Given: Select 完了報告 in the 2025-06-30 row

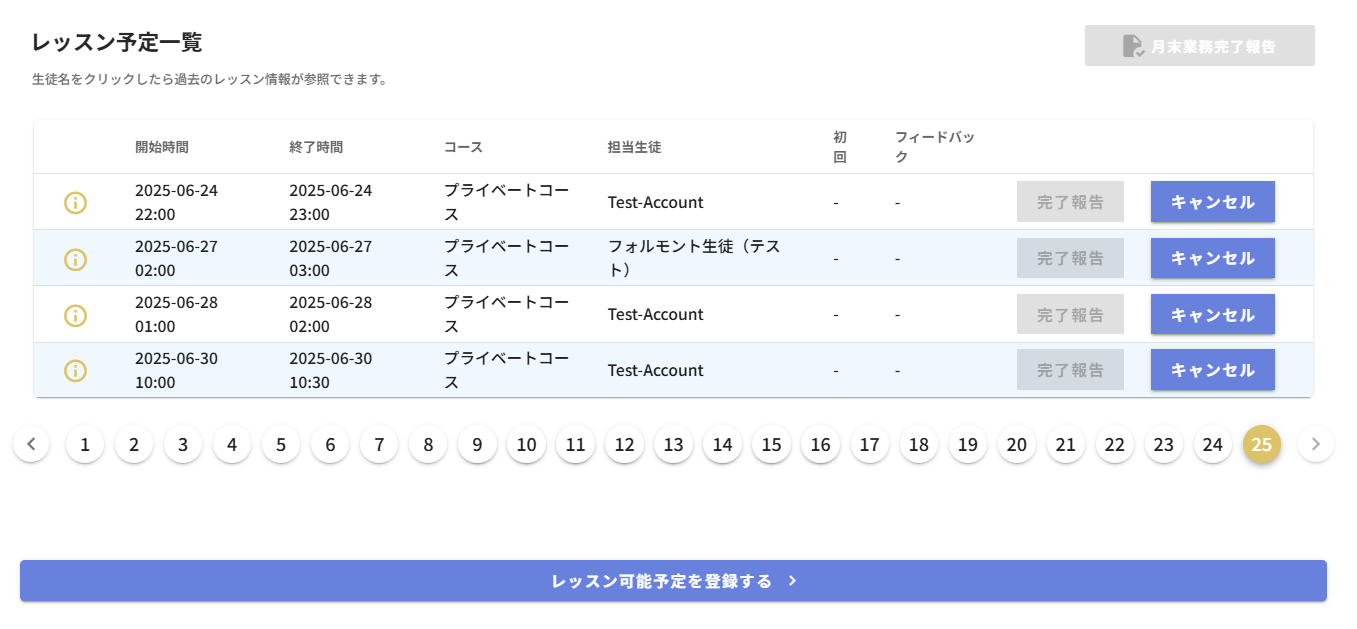Looking at the screenshot, I should click(x=1070, y=370).
